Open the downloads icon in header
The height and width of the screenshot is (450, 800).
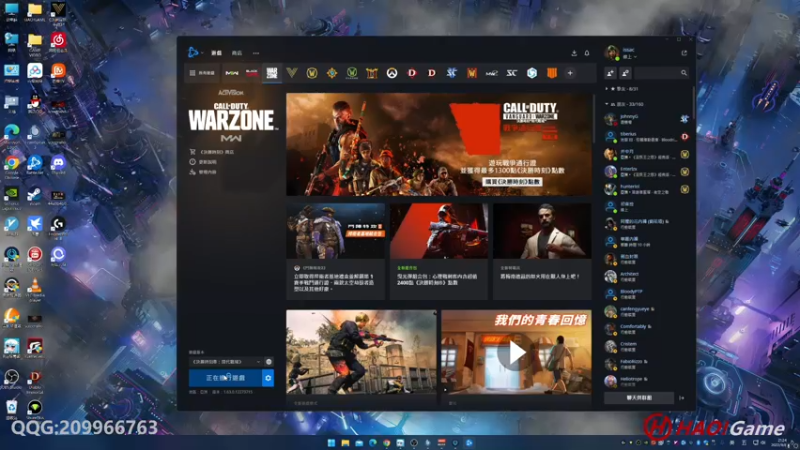point(574,53)
